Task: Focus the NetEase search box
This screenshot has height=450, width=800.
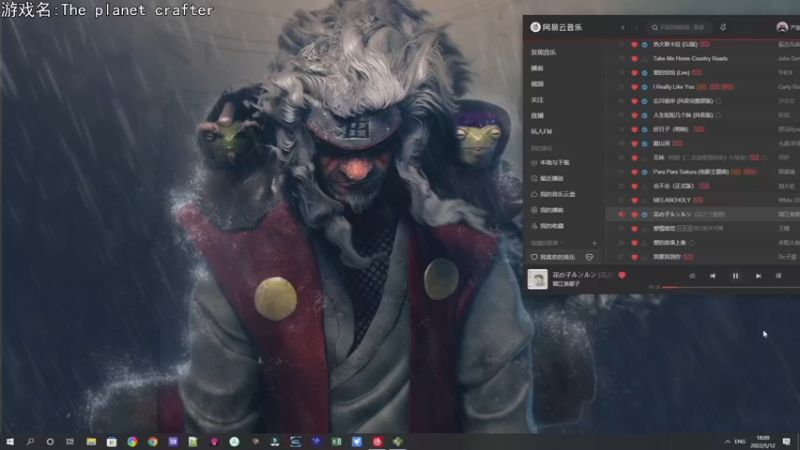Action: click(x=680, y=28)
